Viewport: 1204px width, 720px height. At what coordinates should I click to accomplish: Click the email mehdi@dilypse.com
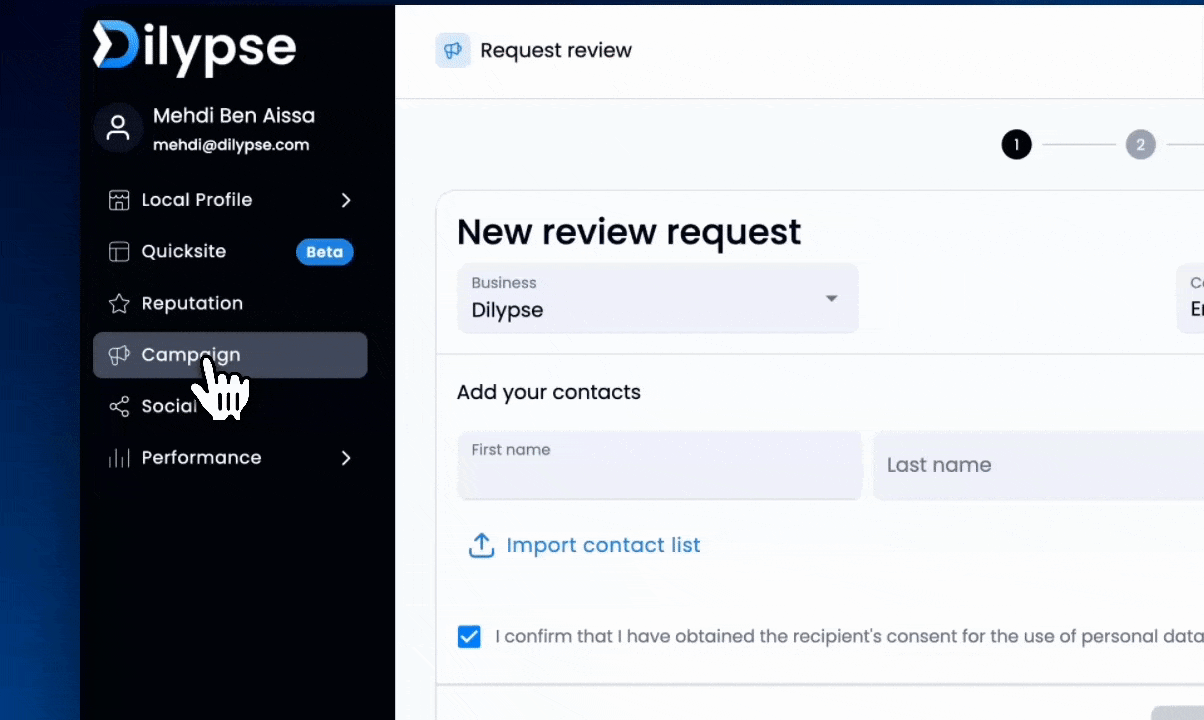[x=231, y=145]
